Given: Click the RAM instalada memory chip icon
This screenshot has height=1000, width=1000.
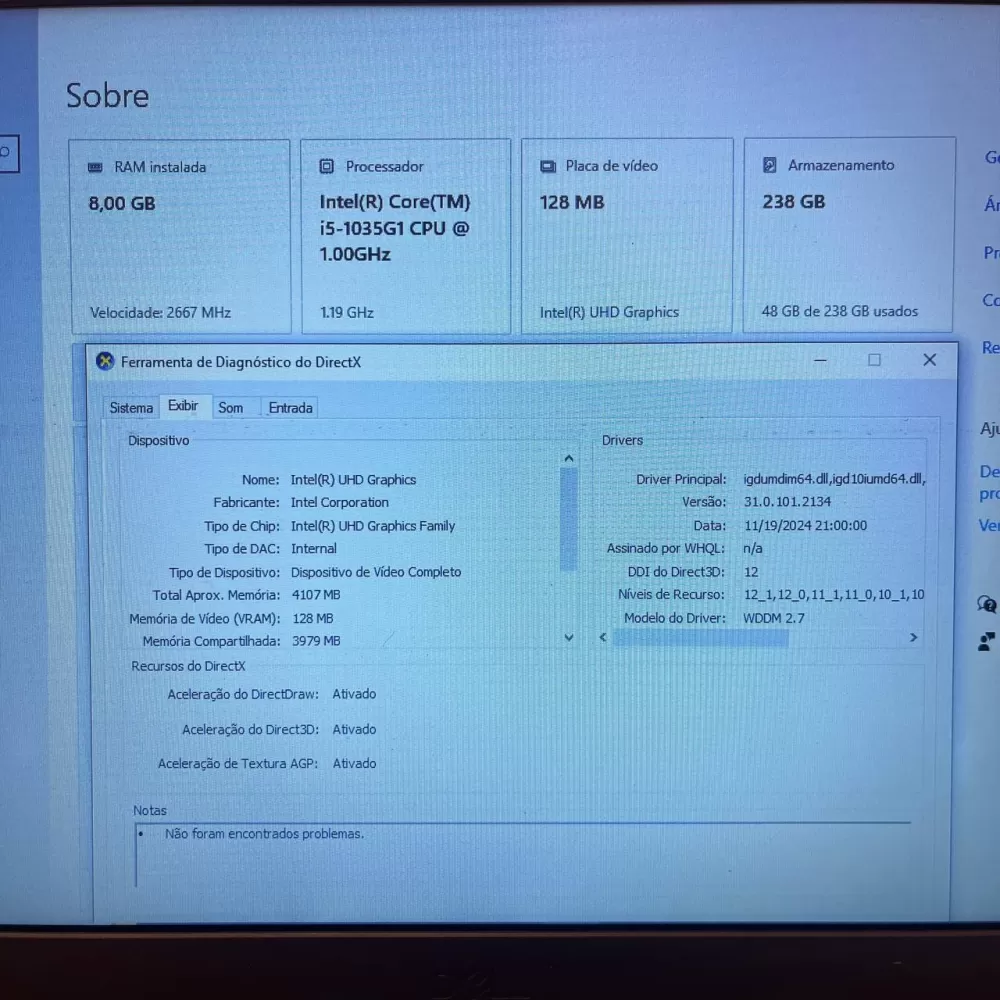Looking at the screenshot, I should (95, 168).
